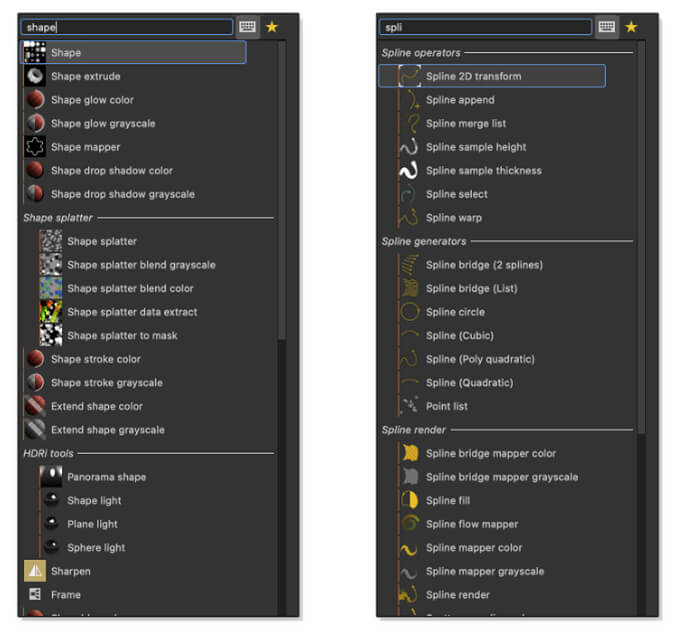Select Shape glow color entry
The width and height of the screenshot is (680, 634).
tap(92, 100)
